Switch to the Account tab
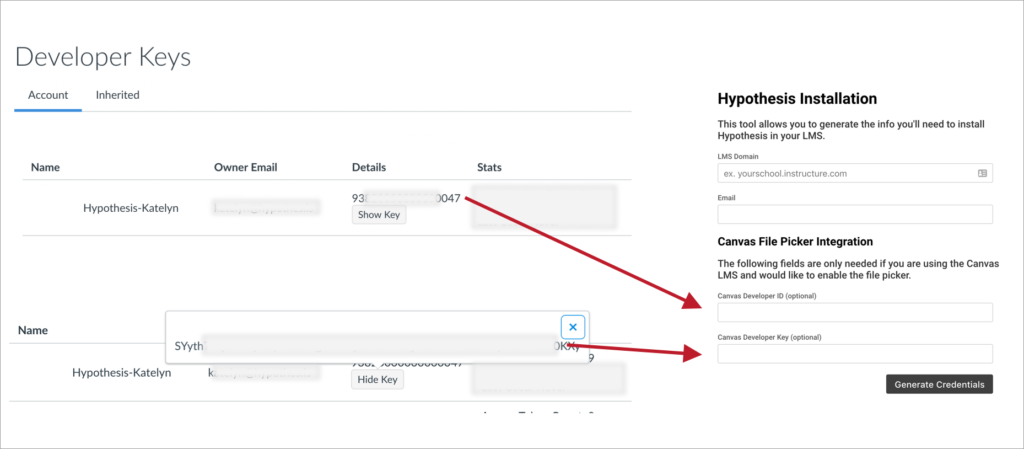Screen dimensions: 1024x449 pyautogui.click(x=48, y=95)
